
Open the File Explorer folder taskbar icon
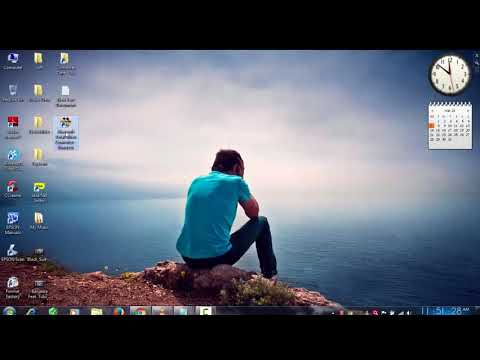click(97, 311)
